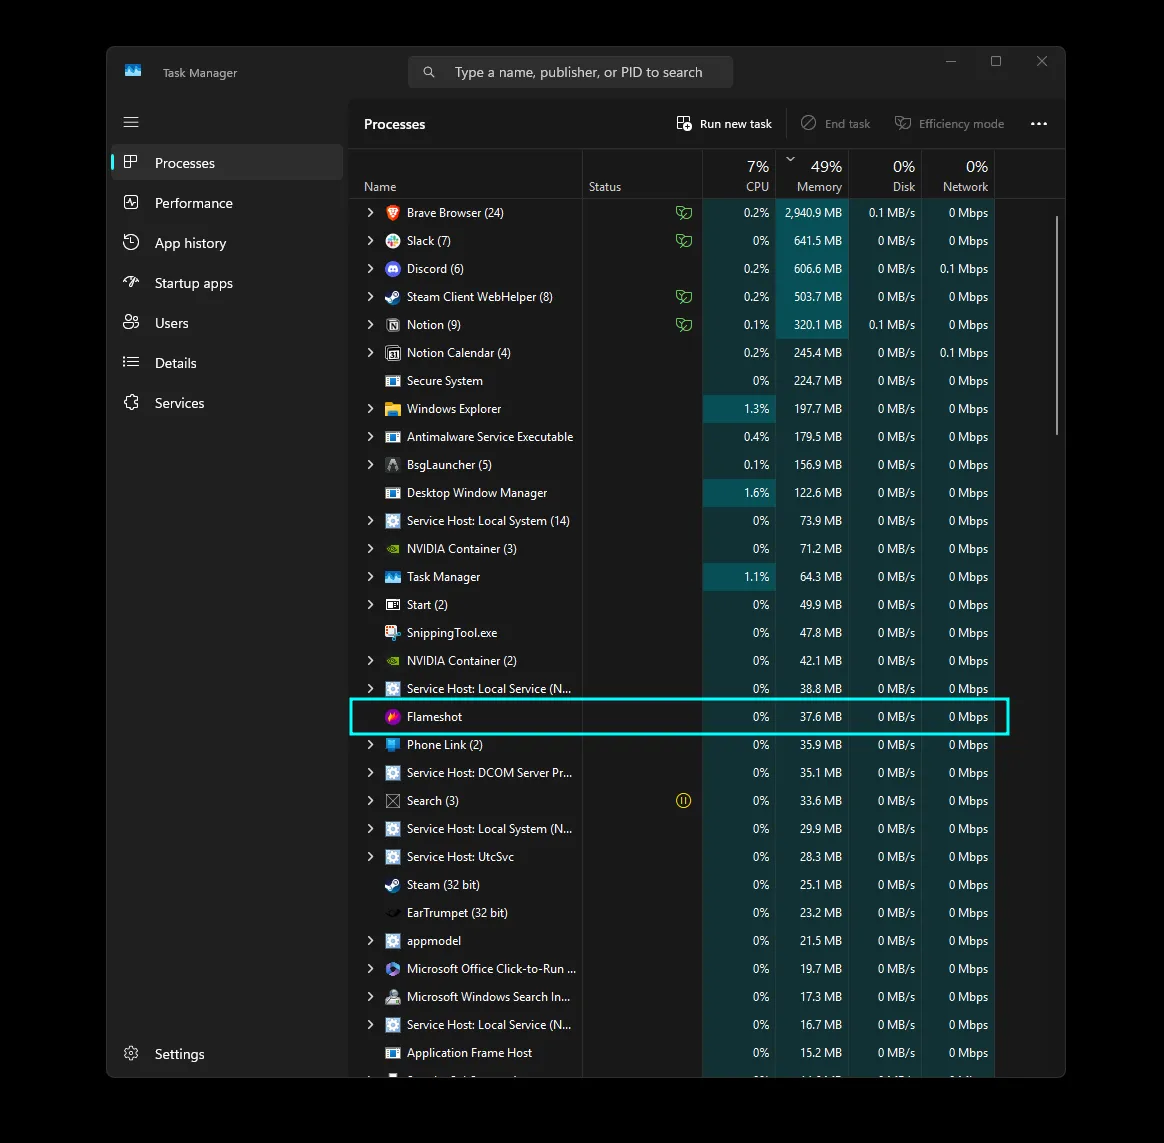This screenshot has height=1143, width=1164.
Task: Open the Services page
Action: (227, 403)
